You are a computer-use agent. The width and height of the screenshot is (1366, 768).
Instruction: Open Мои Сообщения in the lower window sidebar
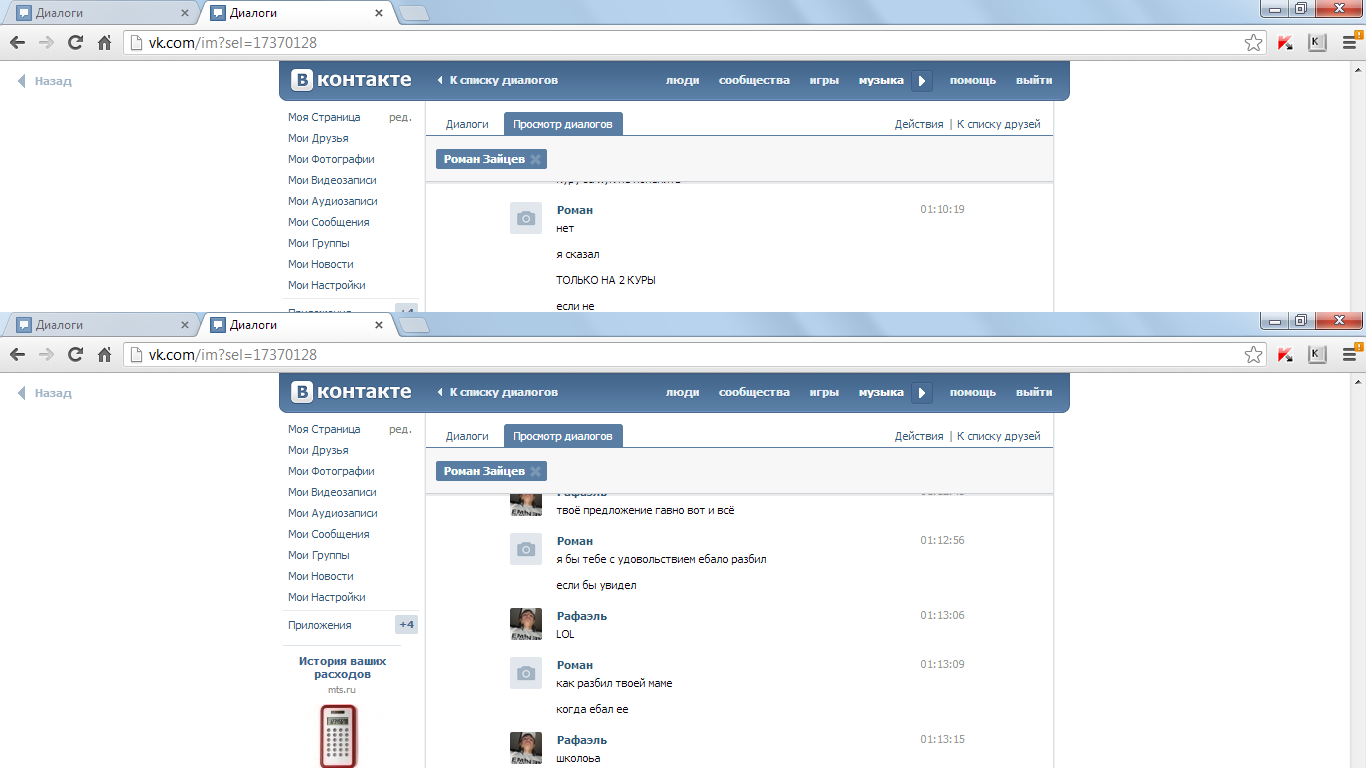pos(329,534)
